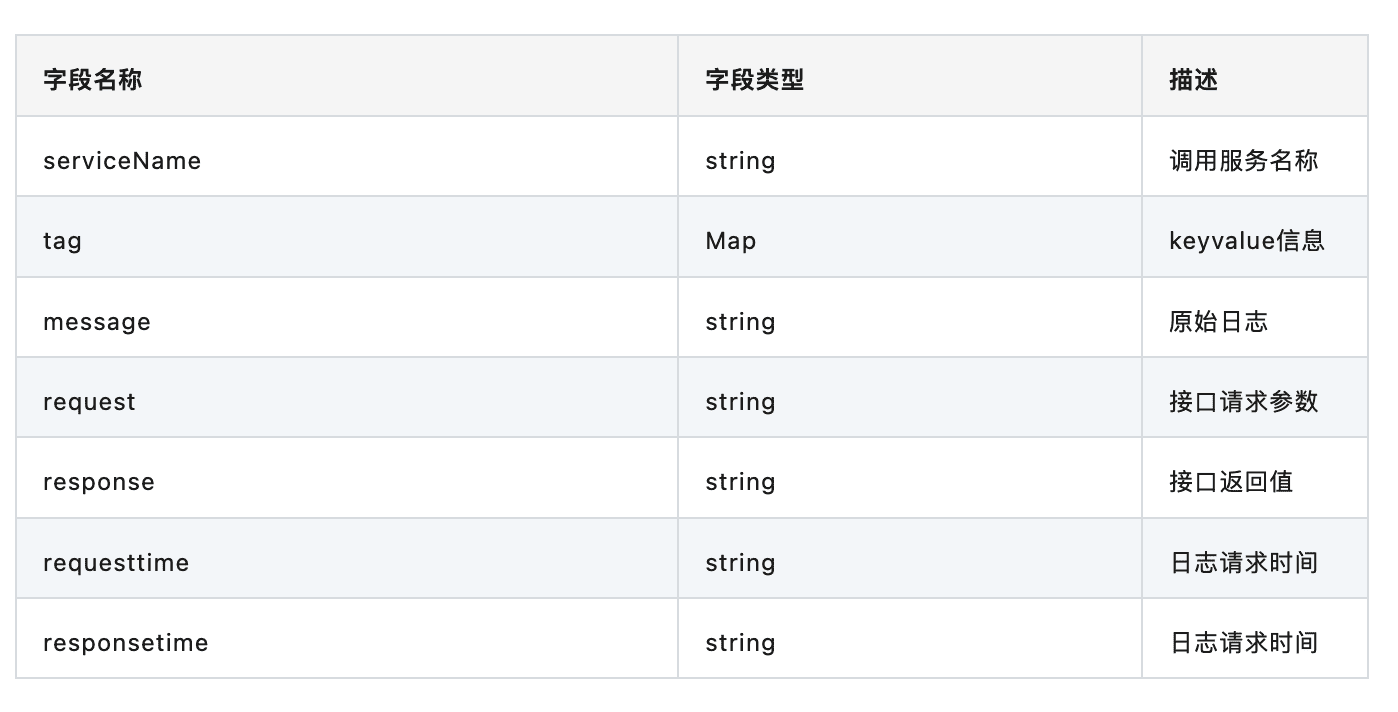Click string type in serviceName row
1398x712 pixels.
(740, 161)
